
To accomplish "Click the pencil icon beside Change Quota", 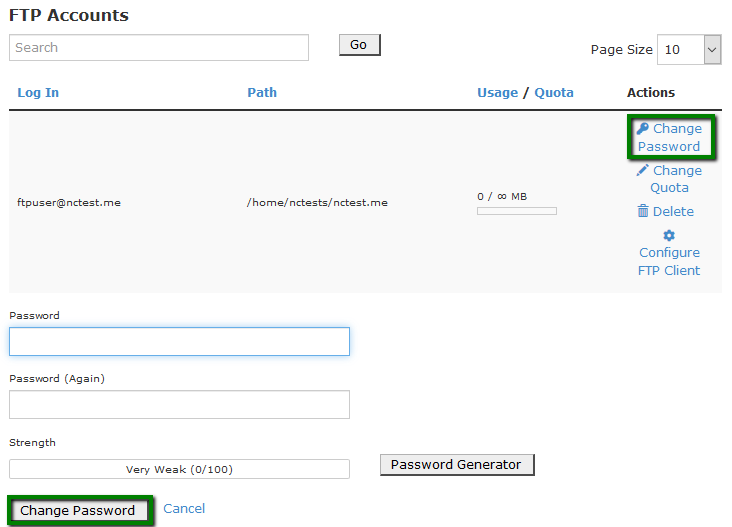I will 643,170.
